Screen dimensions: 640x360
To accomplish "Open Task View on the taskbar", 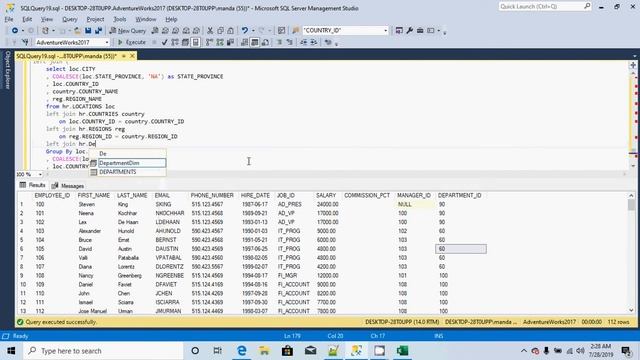I will [218, 351].
